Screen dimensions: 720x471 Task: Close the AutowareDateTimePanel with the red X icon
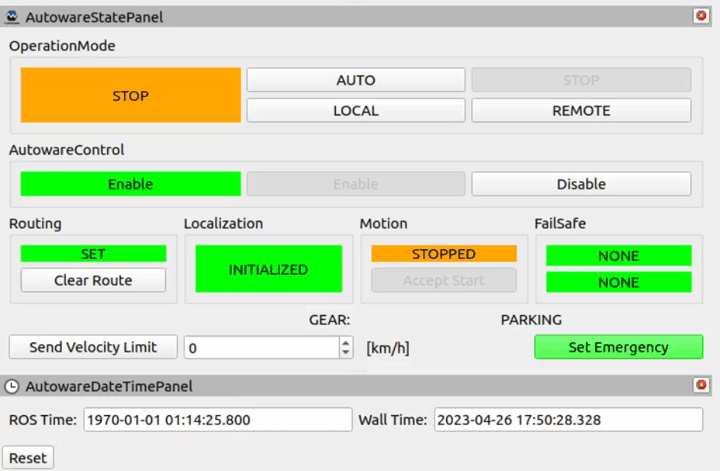(x=701, y=385)
